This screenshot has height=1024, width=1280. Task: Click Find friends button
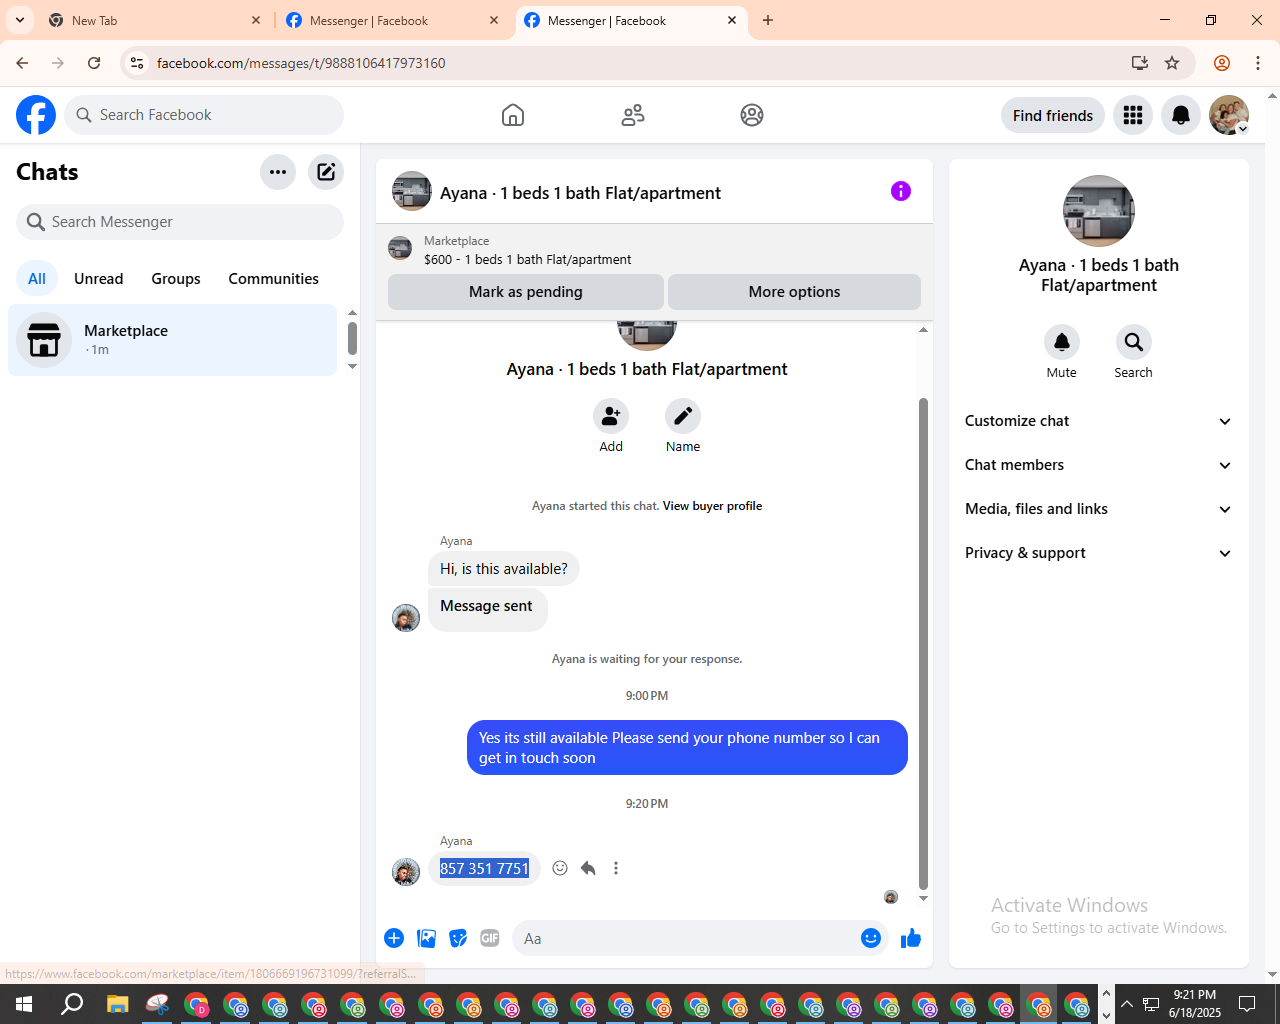(1053, 115)
